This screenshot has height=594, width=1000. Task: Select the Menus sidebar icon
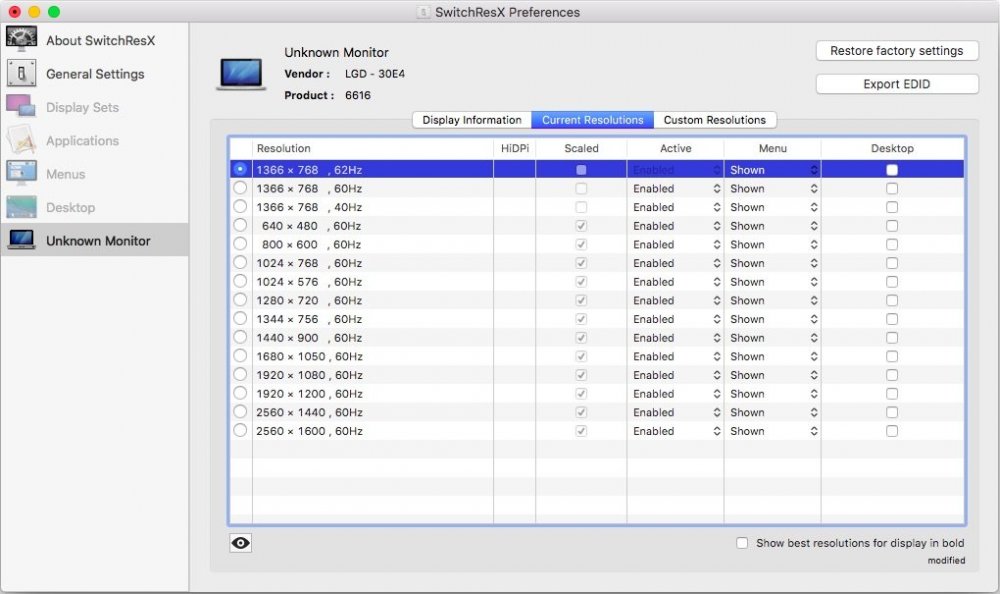tap(66, 174)
